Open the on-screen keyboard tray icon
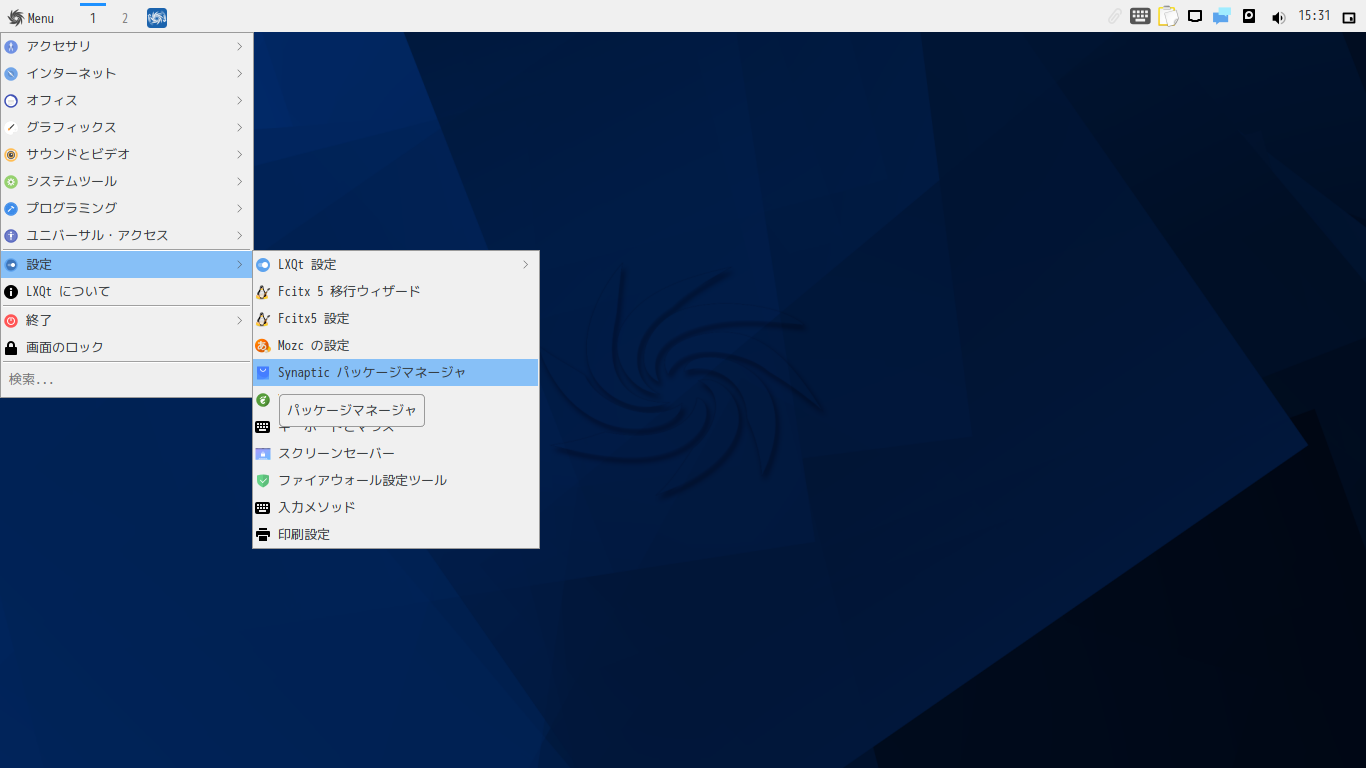 (x=1141, y=16)
